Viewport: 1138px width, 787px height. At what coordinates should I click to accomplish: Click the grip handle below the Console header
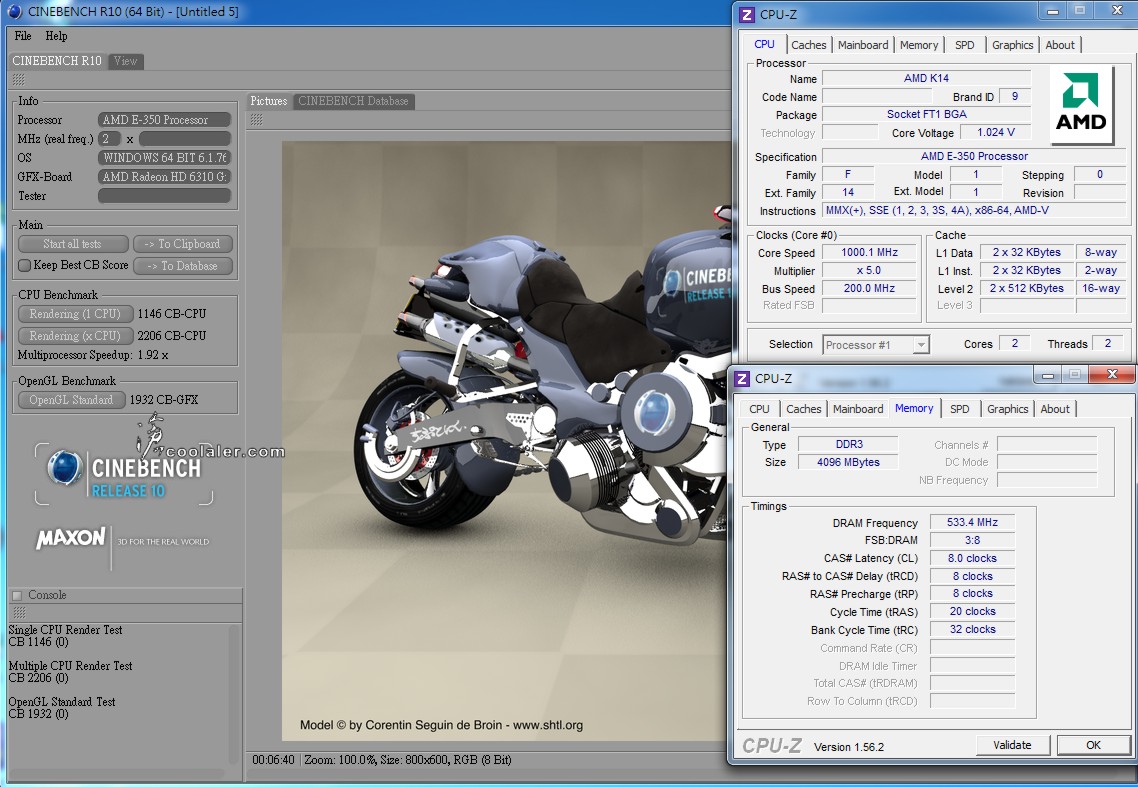click(19, 612)
